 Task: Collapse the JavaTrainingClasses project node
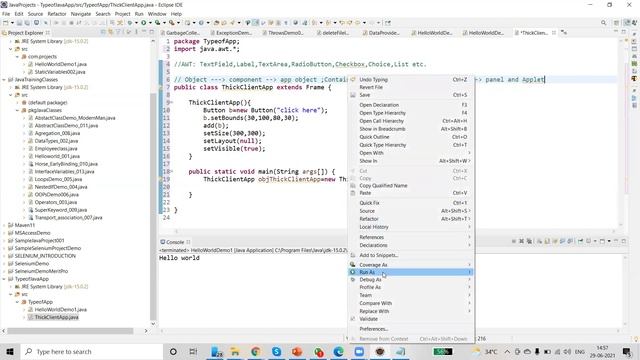(4, 80)
